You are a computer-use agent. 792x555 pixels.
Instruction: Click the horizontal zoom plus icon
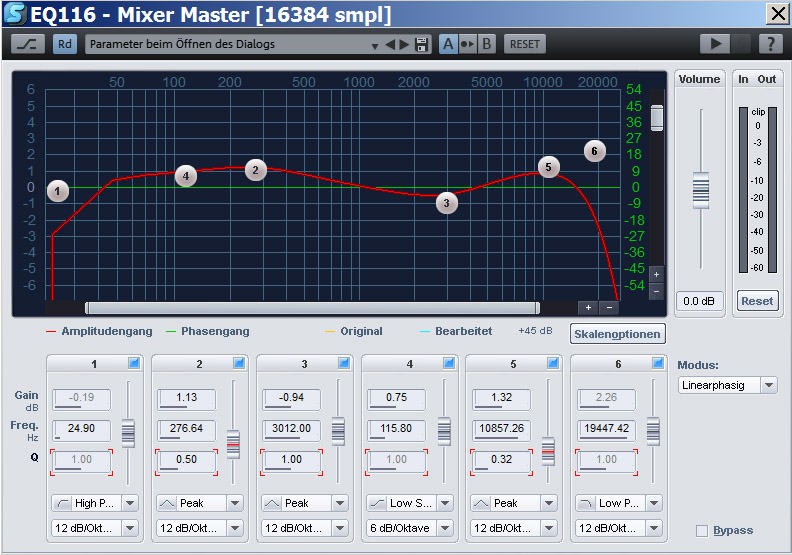click(588, 308)
